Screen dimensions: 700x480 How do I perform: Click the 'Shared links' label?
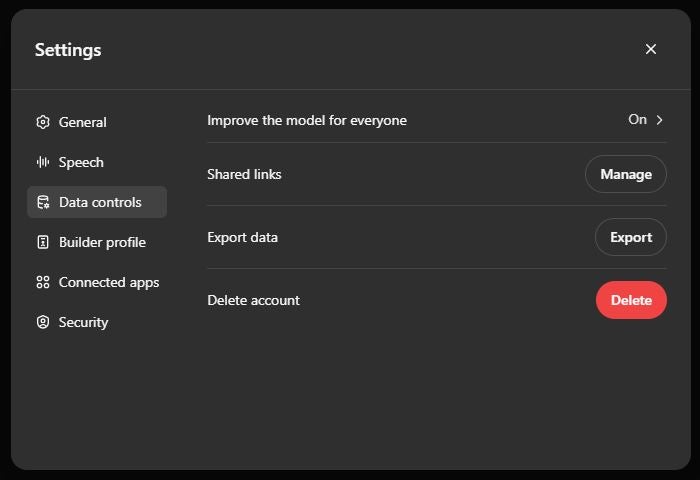pyautogui.click(x=244, y=174)
